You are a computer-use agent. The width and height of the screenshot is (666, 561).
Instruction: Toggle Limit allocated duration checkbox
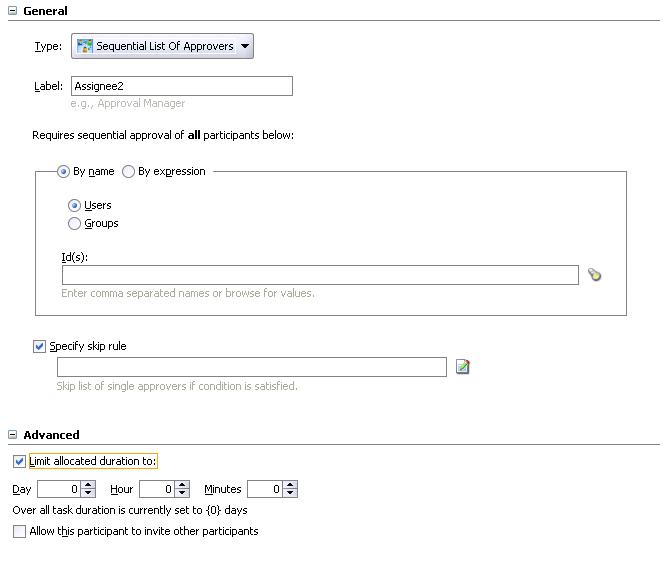click(x=20, y=461)
